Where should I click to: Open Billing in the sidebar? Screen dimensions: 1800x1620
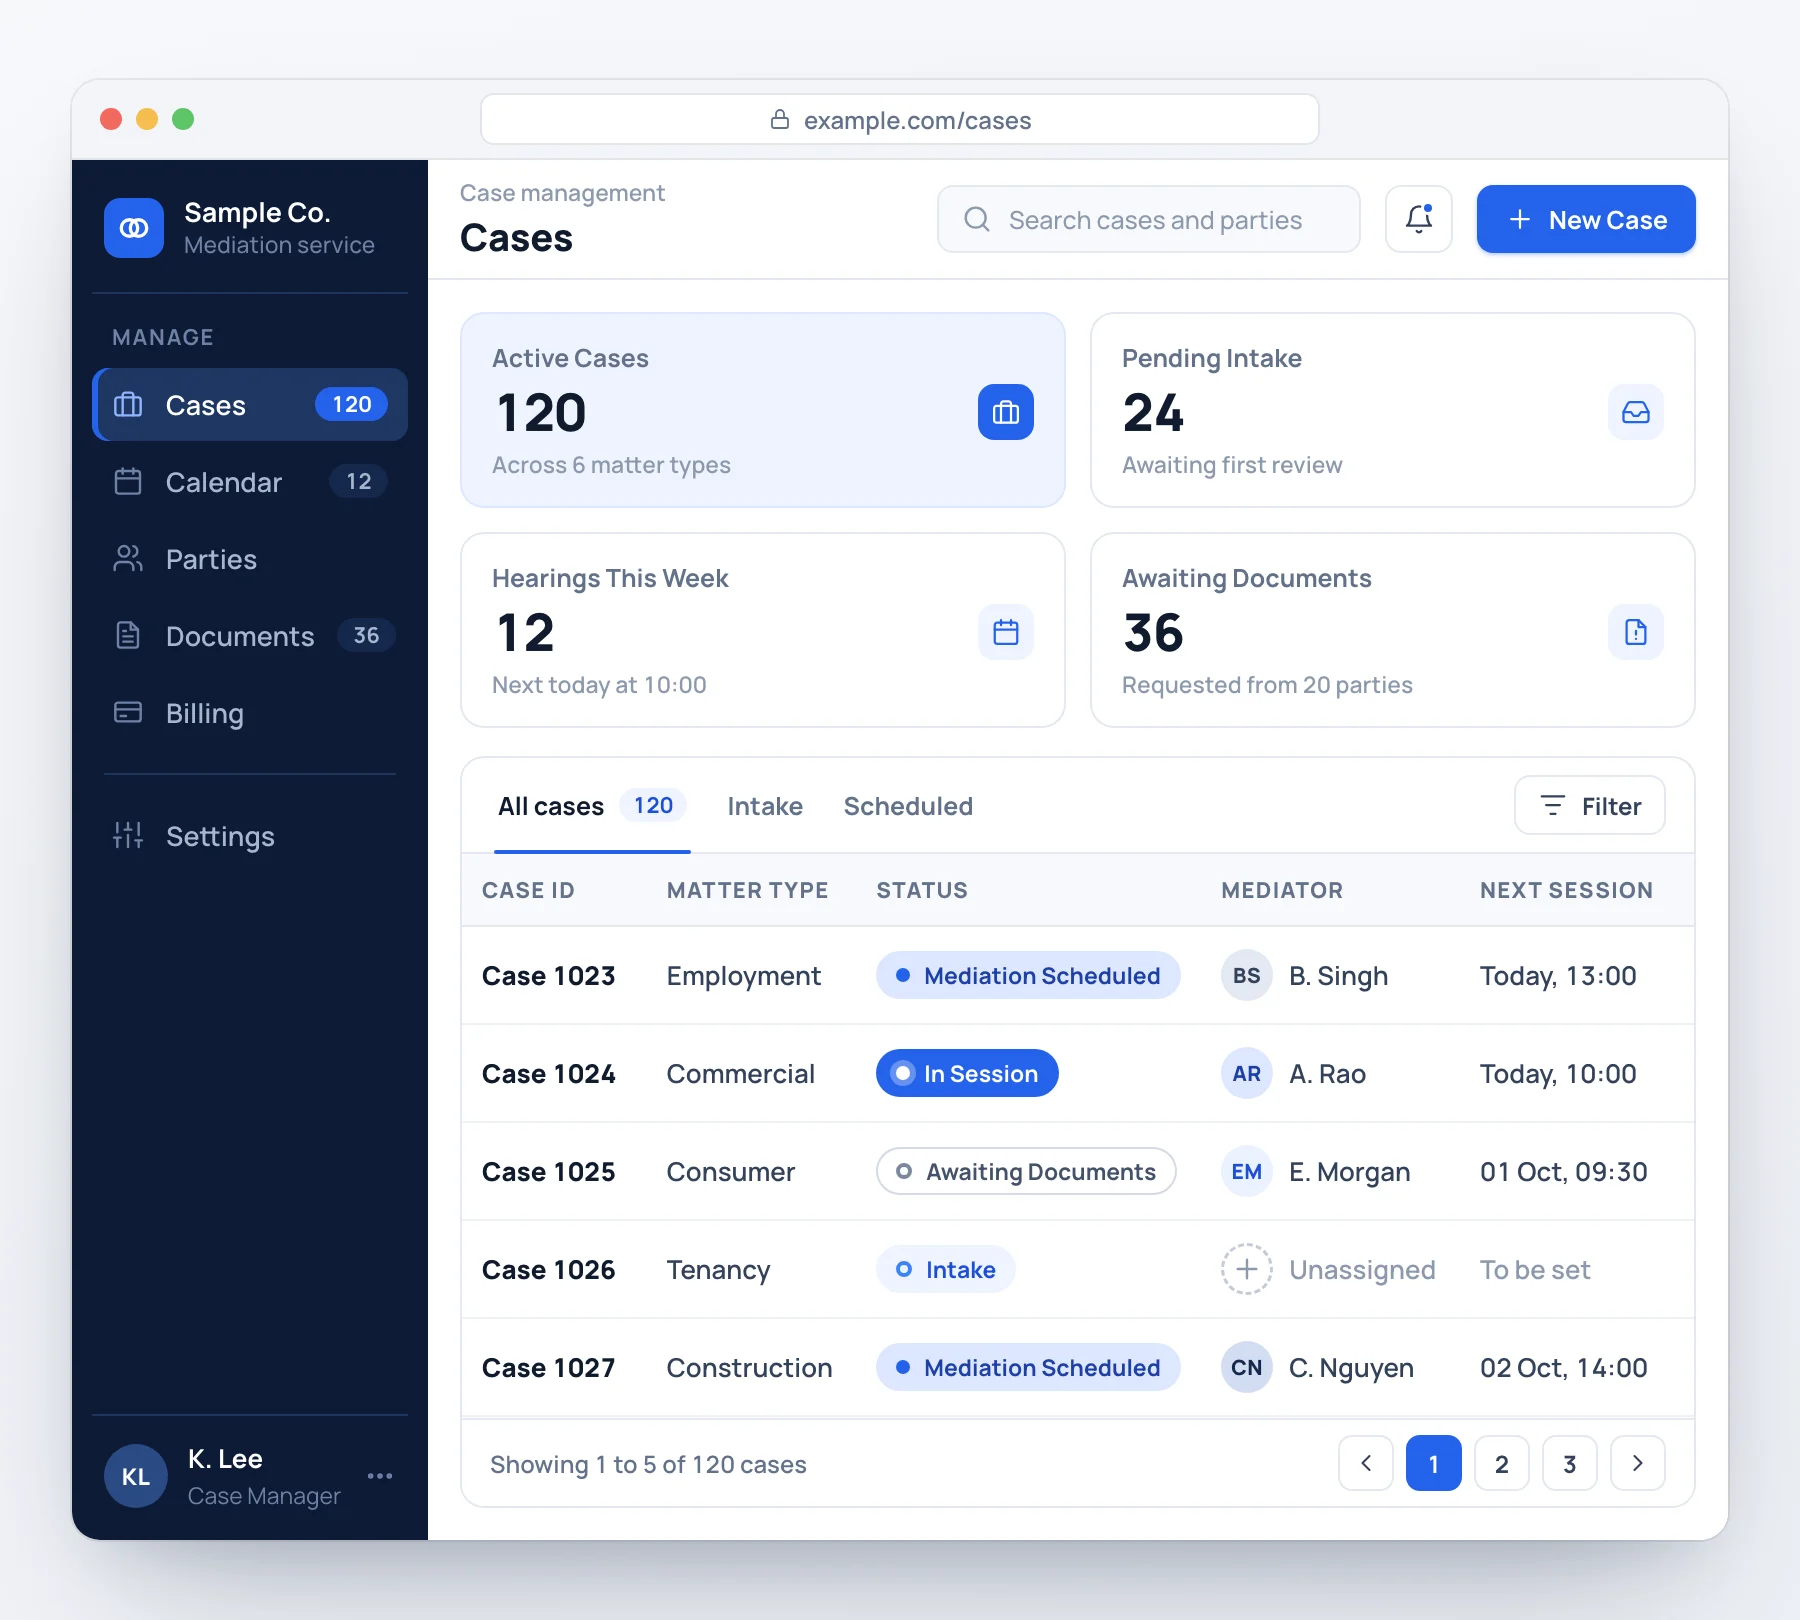(x=250, y=713)
